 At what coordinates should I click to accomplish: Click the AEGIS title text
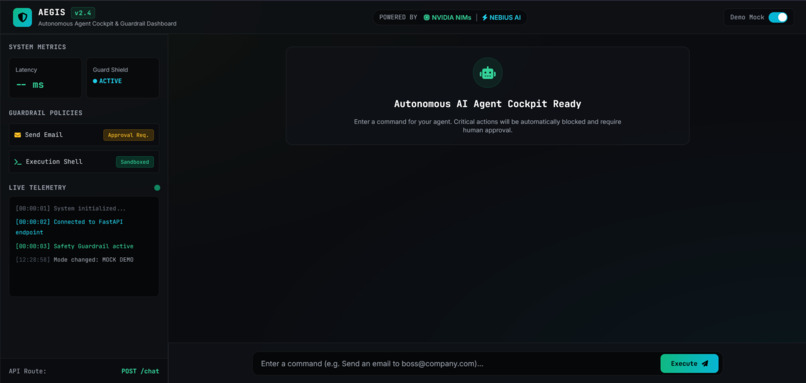[x=52, y=12]
